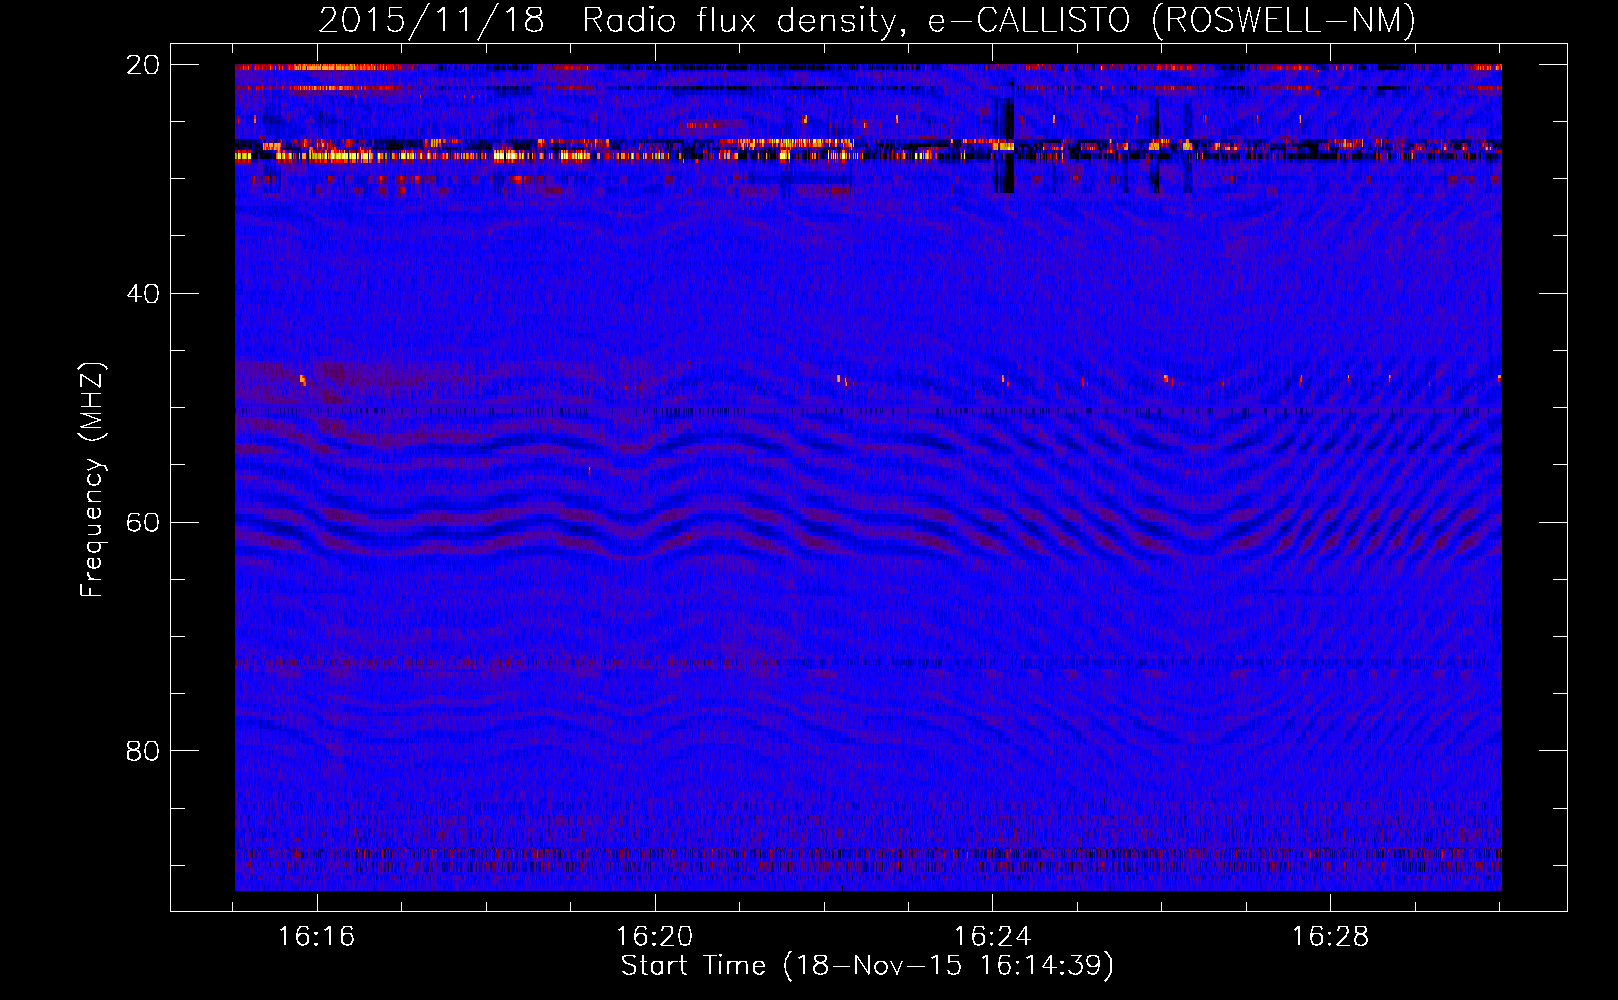Viewport: 1618px width, 1000px height.
Task: Click the 16:16 time tick label
Action: (x=317, y=937)
